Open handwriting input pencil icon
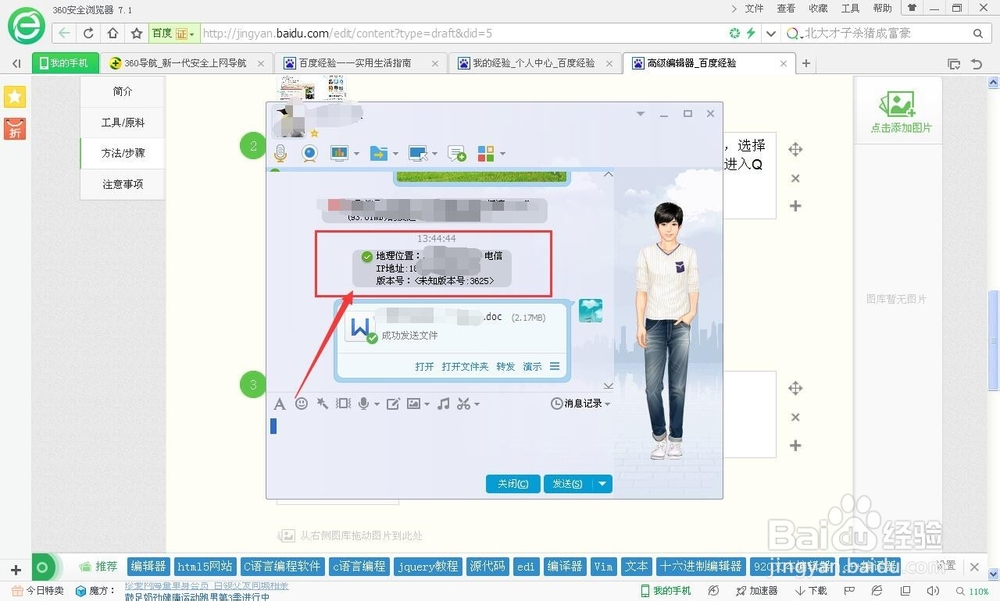The height and width of the screenshot is (601, 1000). (393, 403)
